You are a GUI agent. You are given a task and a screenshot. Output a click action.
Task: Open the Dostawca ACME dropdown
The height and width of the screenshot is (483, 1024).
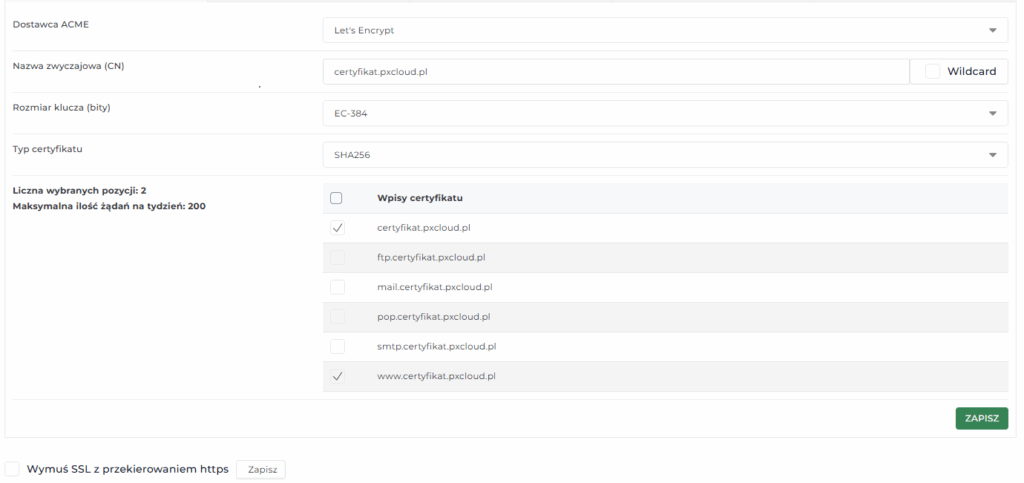[x=664, y=30]
